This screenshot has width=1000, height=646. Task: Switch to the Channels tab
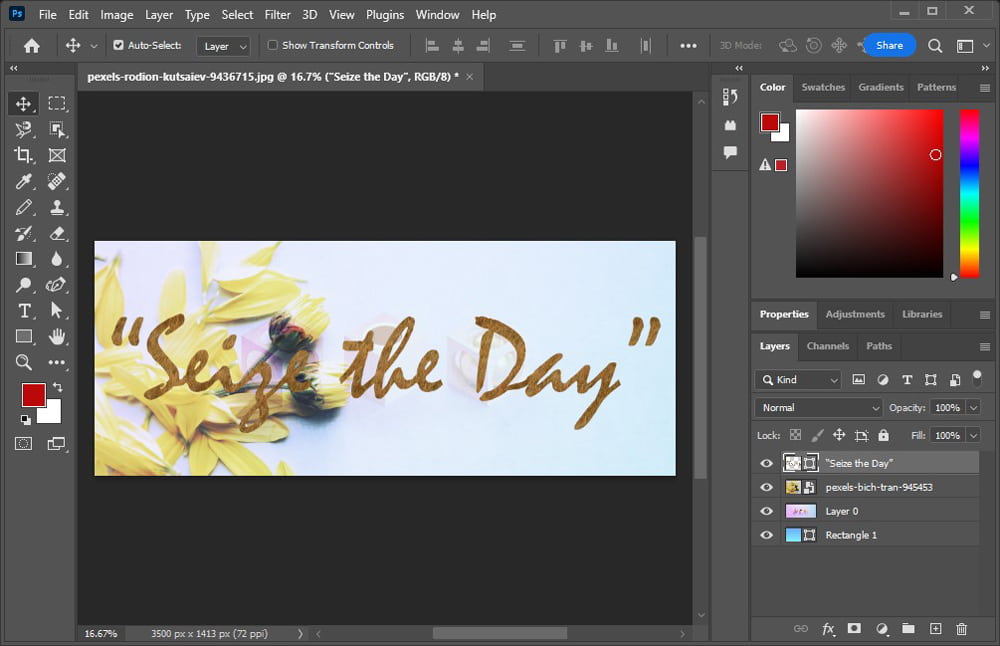[828, 346]
